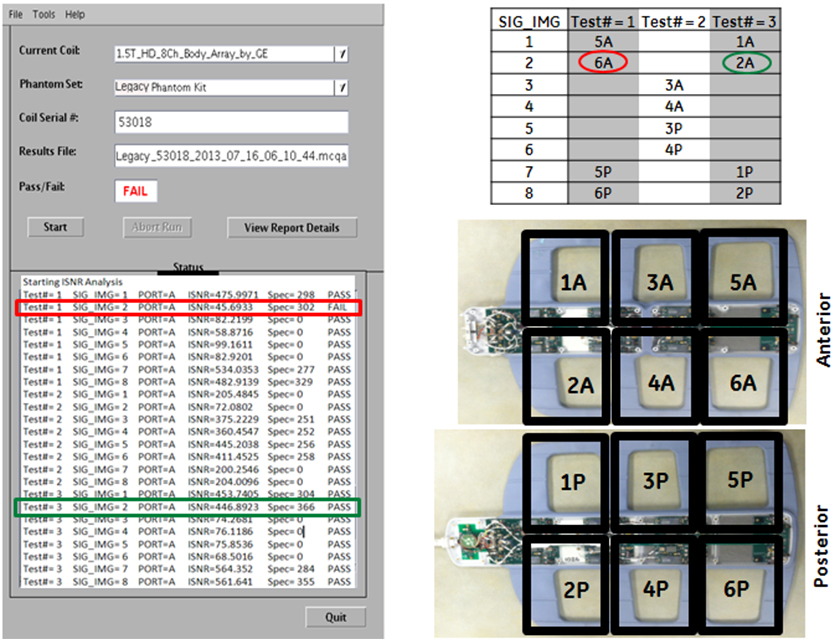This screenshot has width=840, height=639.
Task: Expand the Current Coil dropdown
Action: (341, 53)
